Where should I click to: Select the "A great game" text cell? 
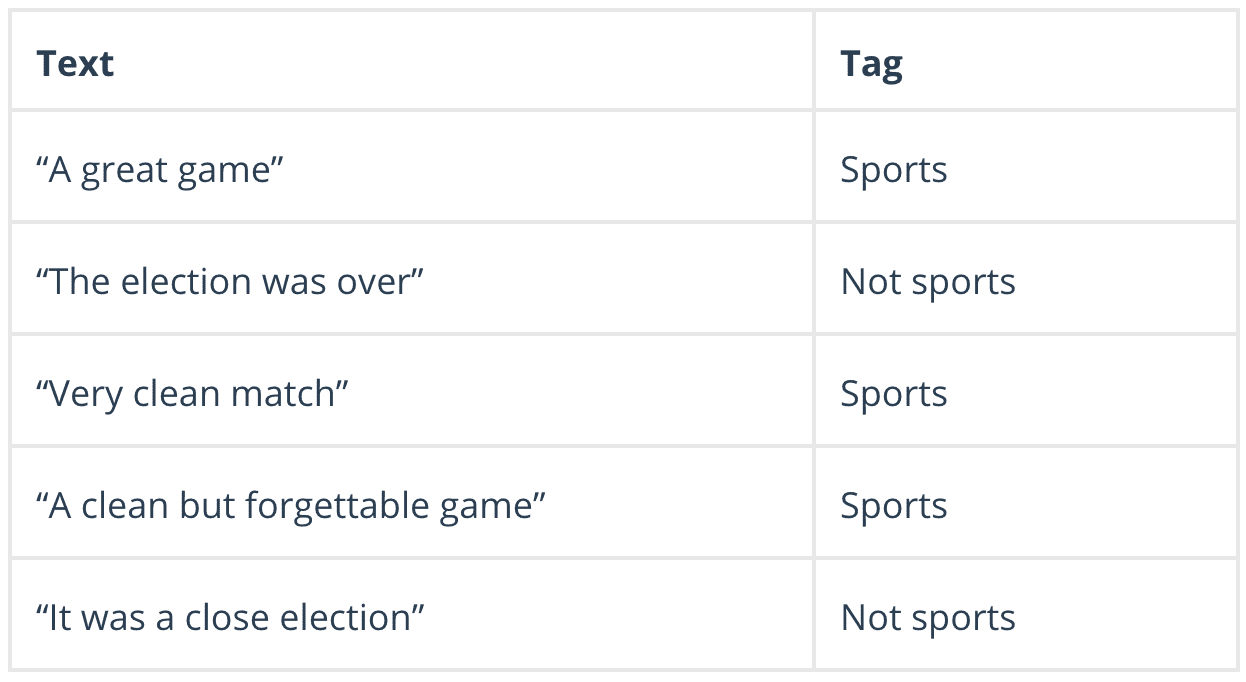tap(160, 170)
